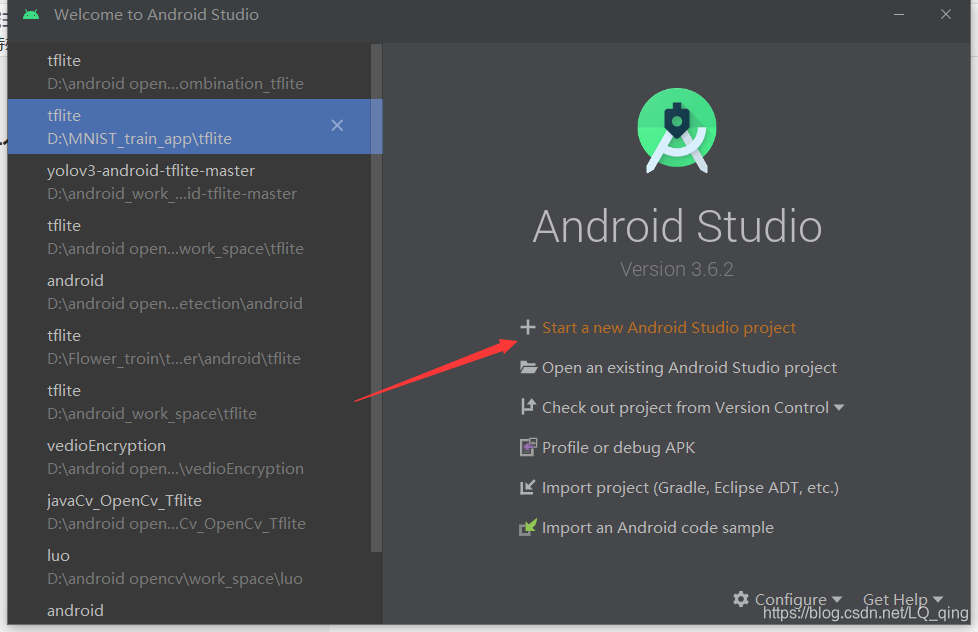Click the plus icon for new project
The height and width of the screenshot is (632, 978).
tap(528, 327)
